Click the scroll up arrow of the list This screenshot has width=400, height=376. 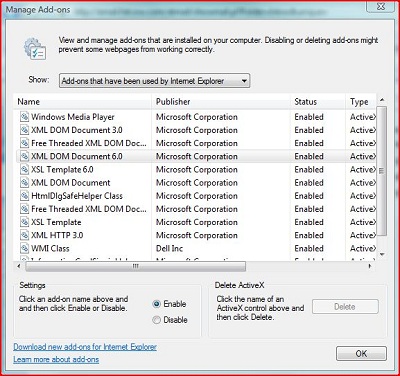click(382, 100)
